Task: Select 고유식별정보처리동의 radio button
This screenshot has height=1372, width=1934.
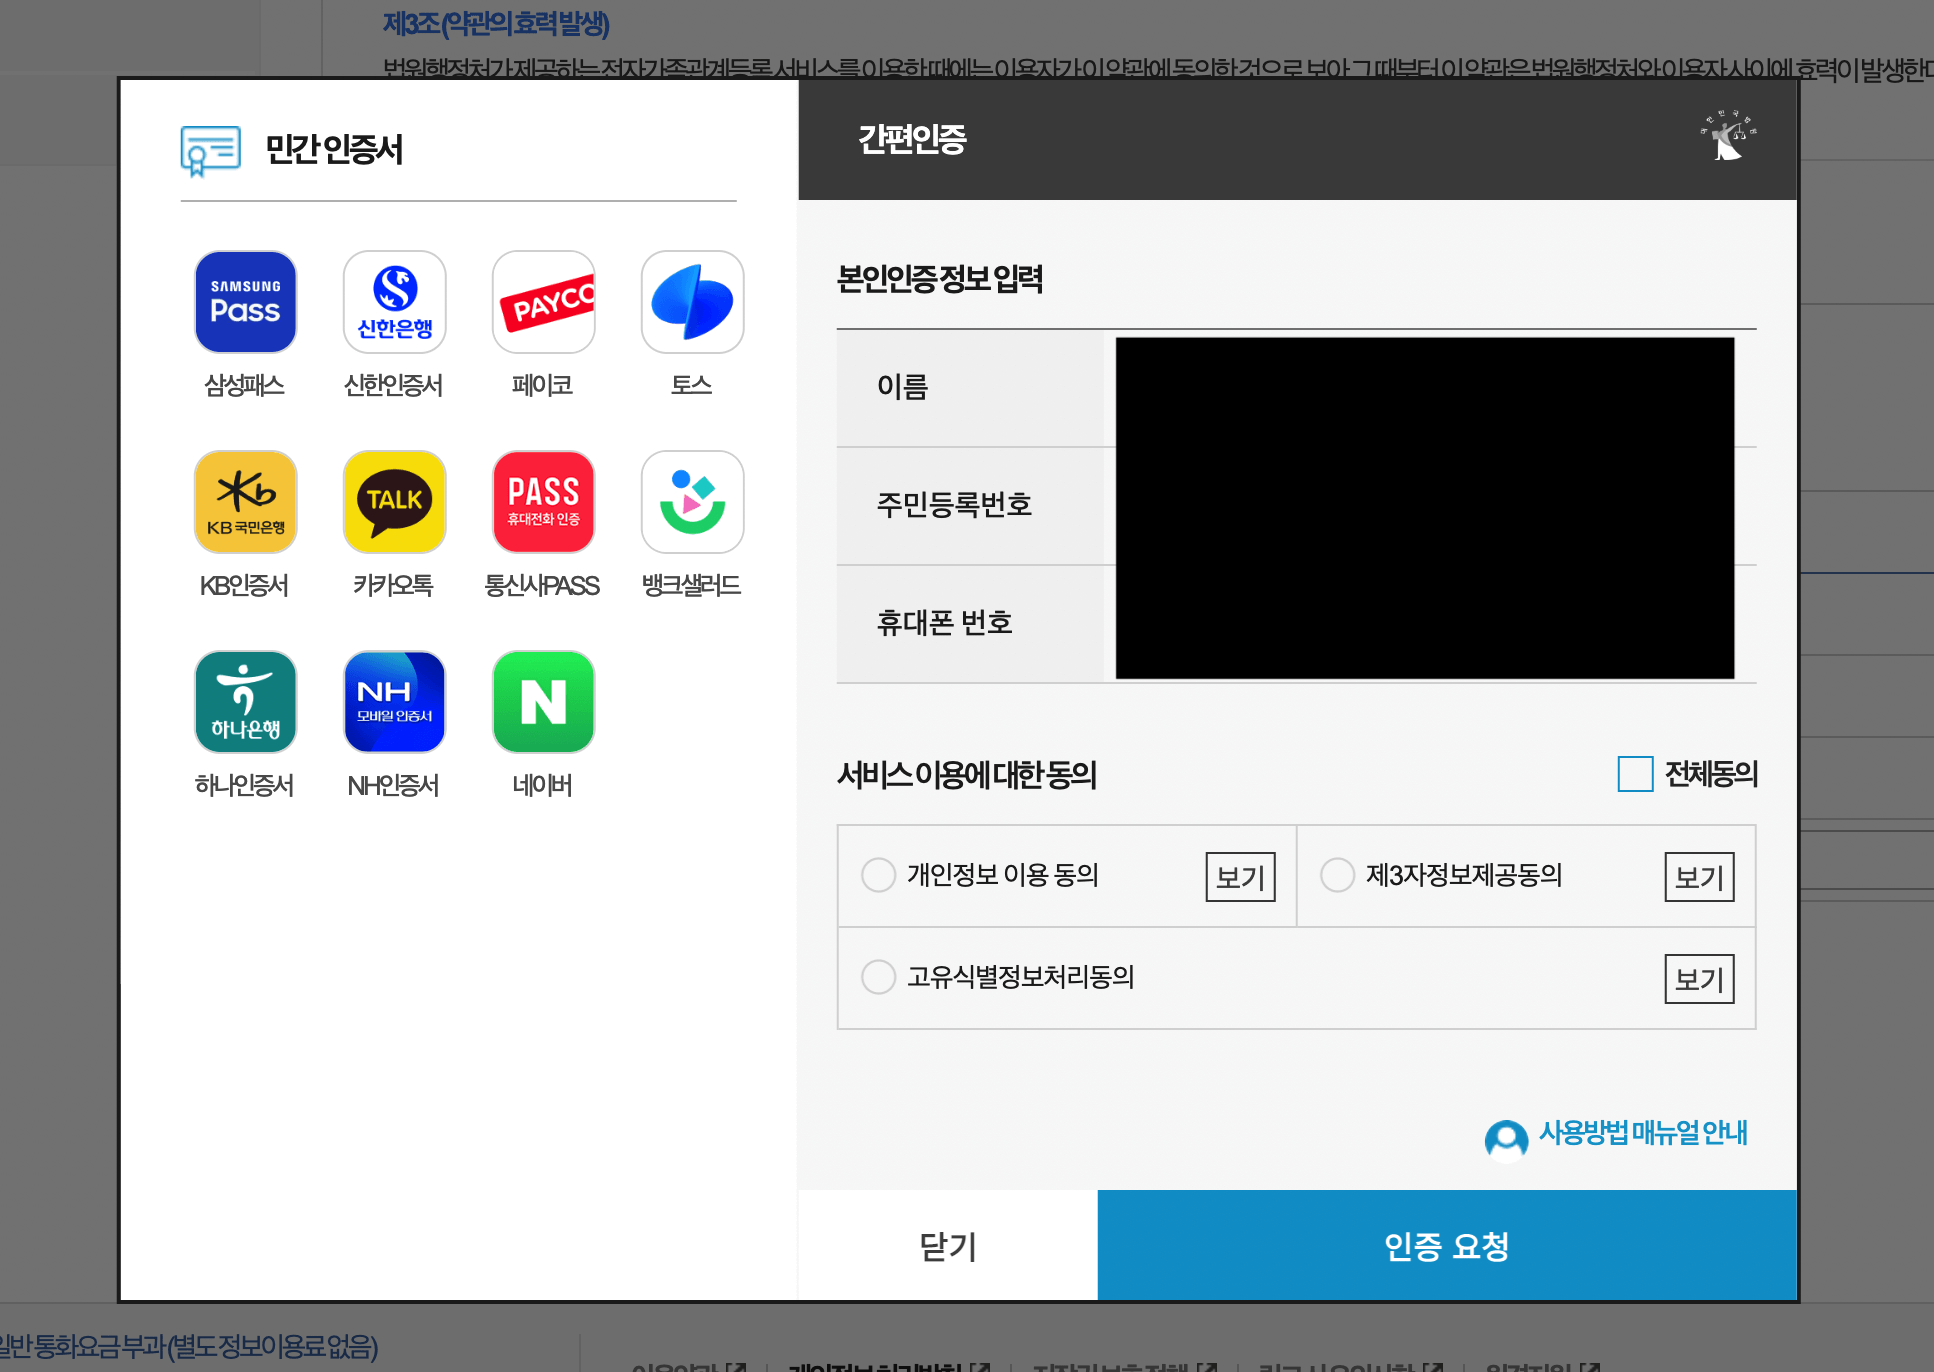Action: point(878,977)
